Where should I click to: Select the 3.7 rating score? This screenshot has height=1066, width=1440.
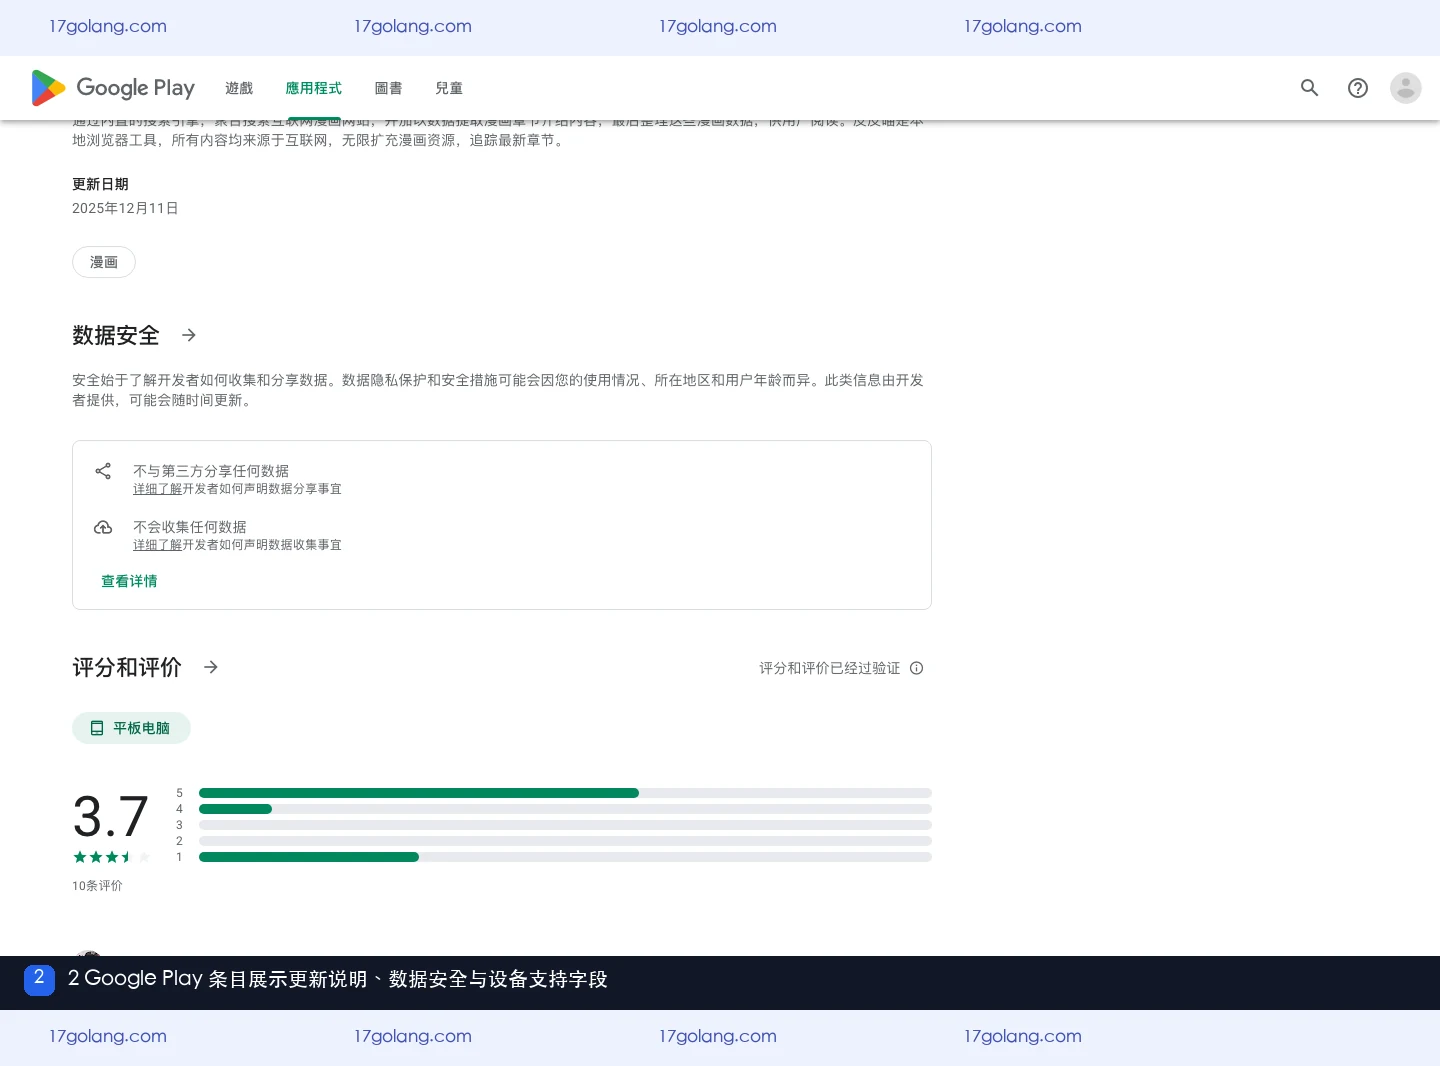point(111,816)
